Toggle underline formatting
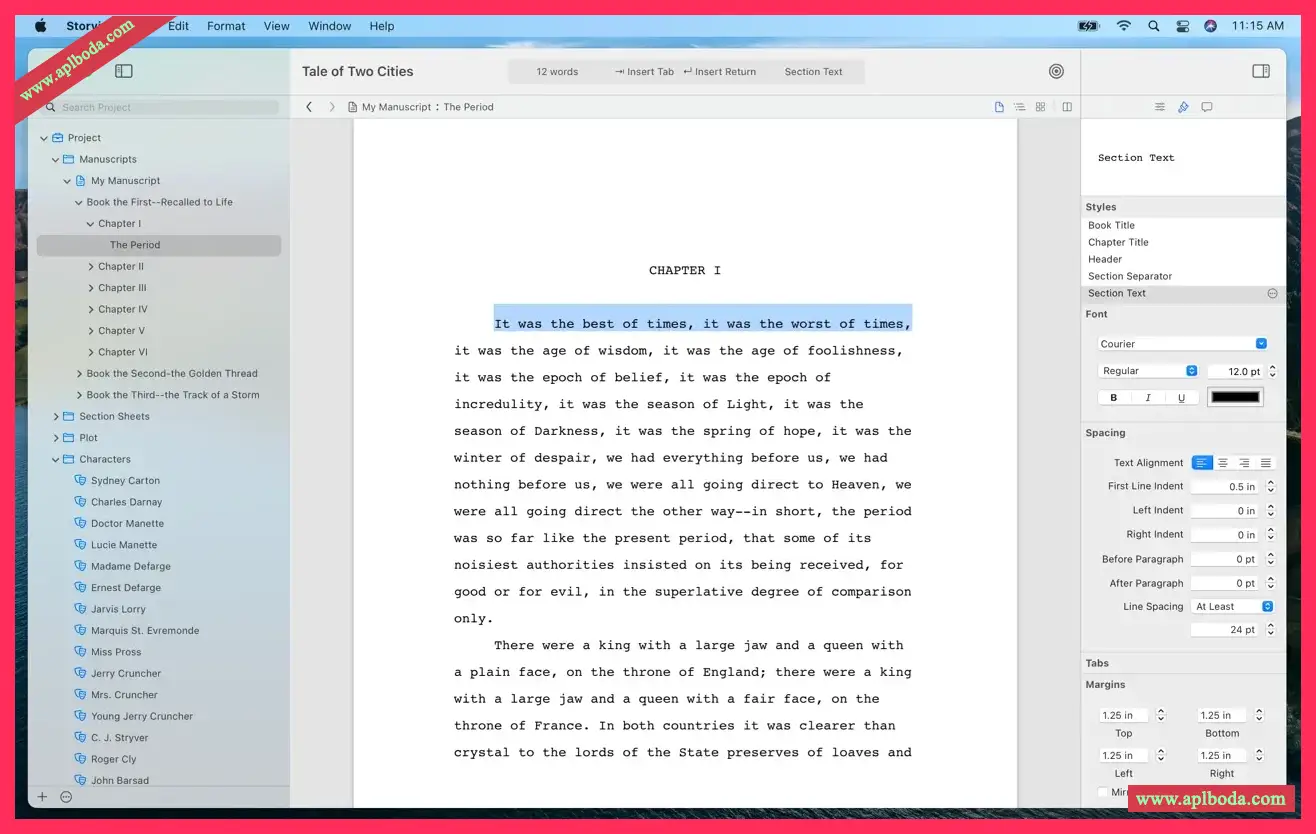The height and width of the screenshot is (834, 1316). pyautogui.click(x=1181, y=398)
